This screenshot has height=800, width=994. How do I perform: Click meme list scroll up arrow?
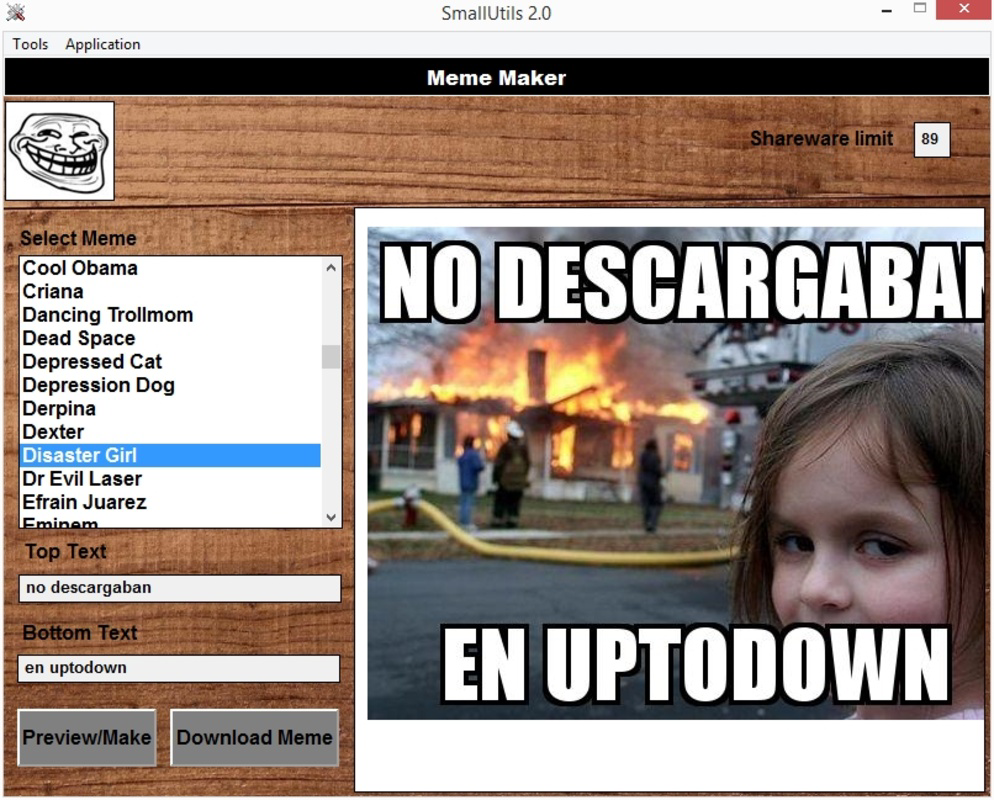click(x=331, y=268)
